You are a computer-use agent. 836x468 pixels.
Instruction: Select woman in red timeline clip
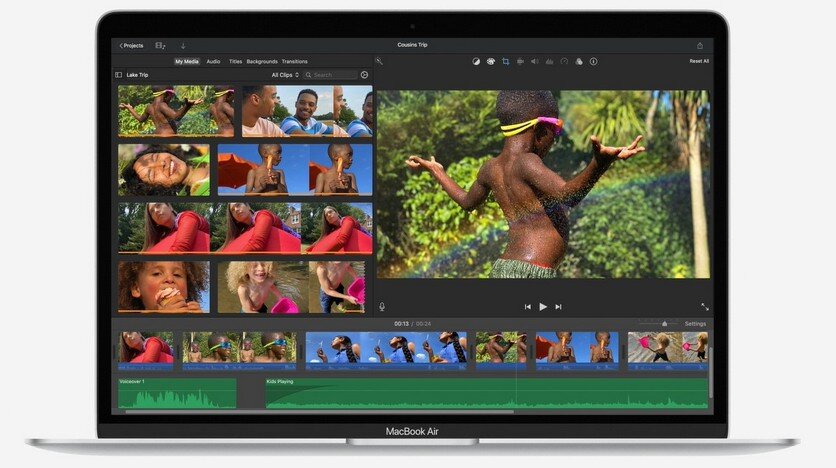[x=146, y=351]
